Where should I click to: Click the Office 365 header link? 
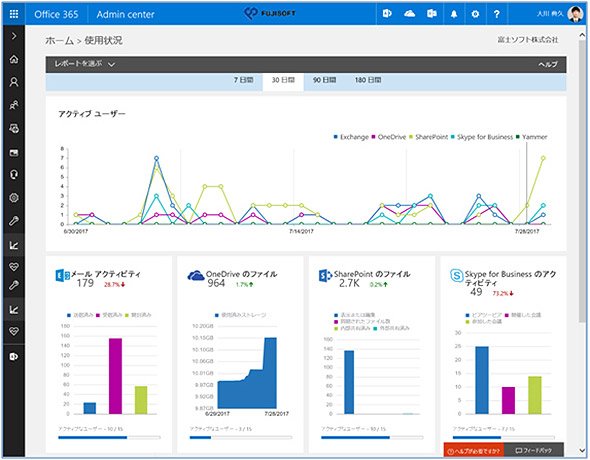click(56, 14)
